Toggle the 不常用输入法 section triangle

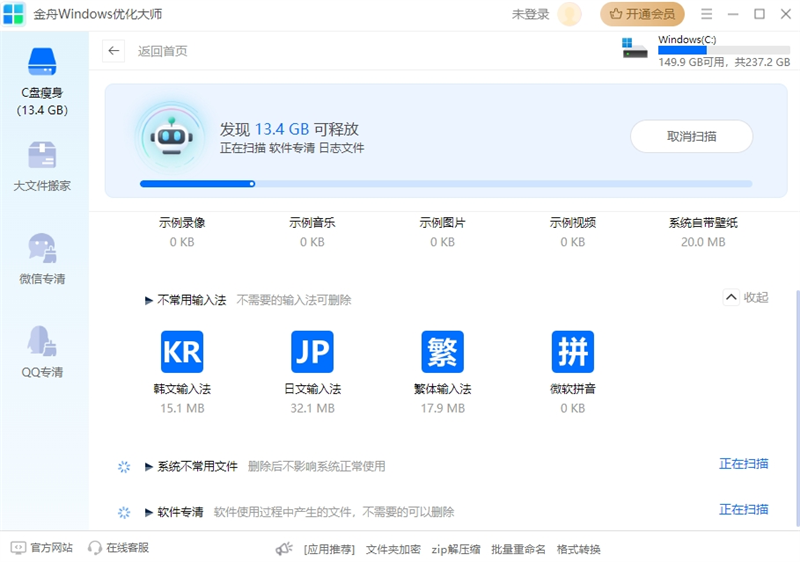point(150,300)
